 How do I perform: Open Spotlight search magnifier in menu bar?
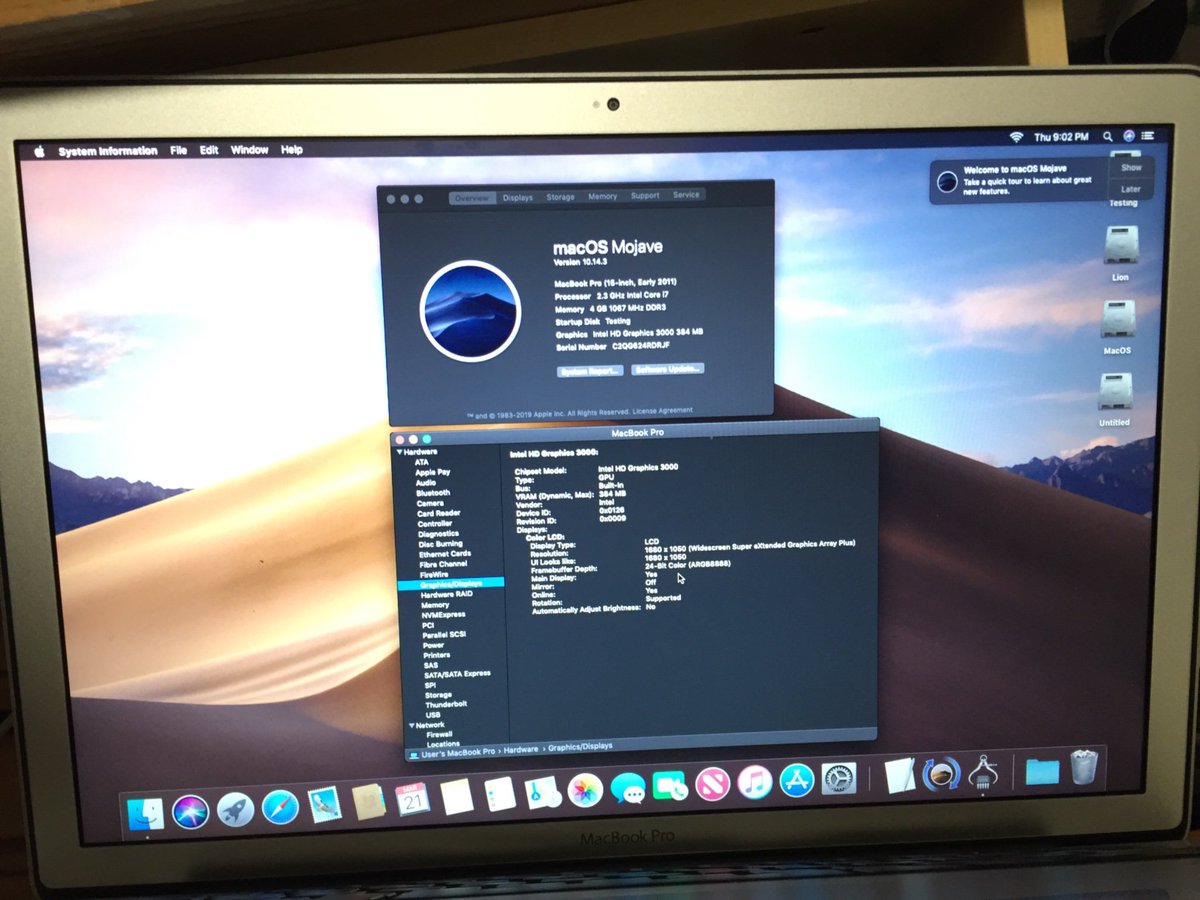(x=1107, y=136)
